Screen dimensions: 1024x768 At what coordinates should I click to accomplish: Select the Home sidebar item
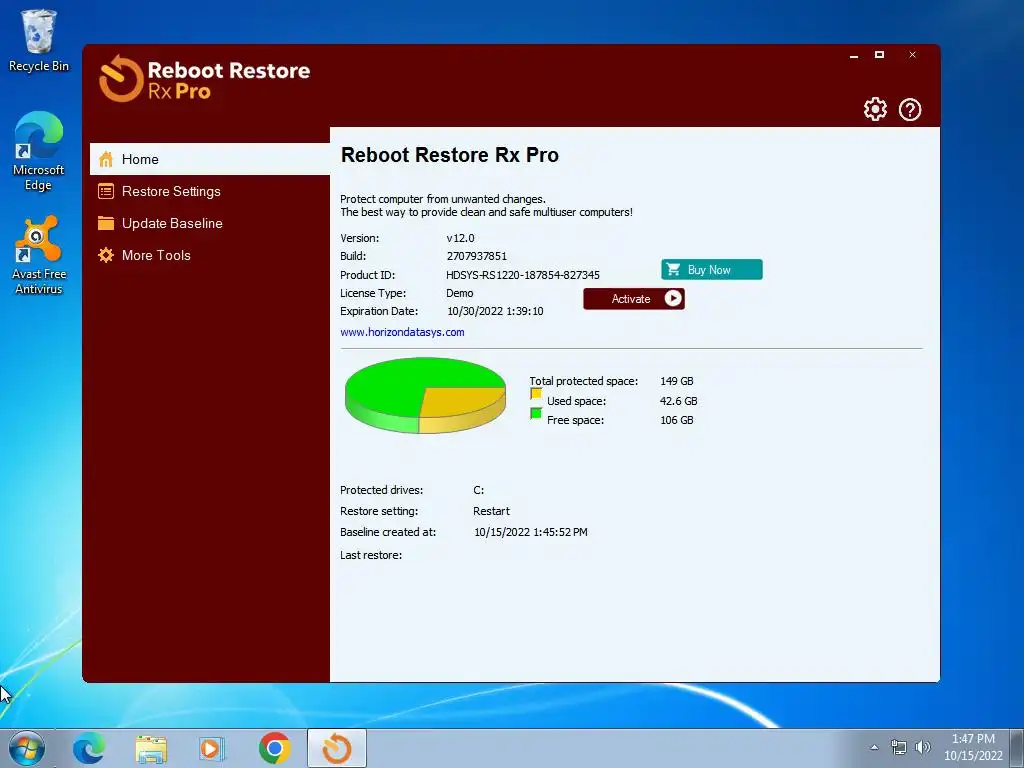pos(210,159)
